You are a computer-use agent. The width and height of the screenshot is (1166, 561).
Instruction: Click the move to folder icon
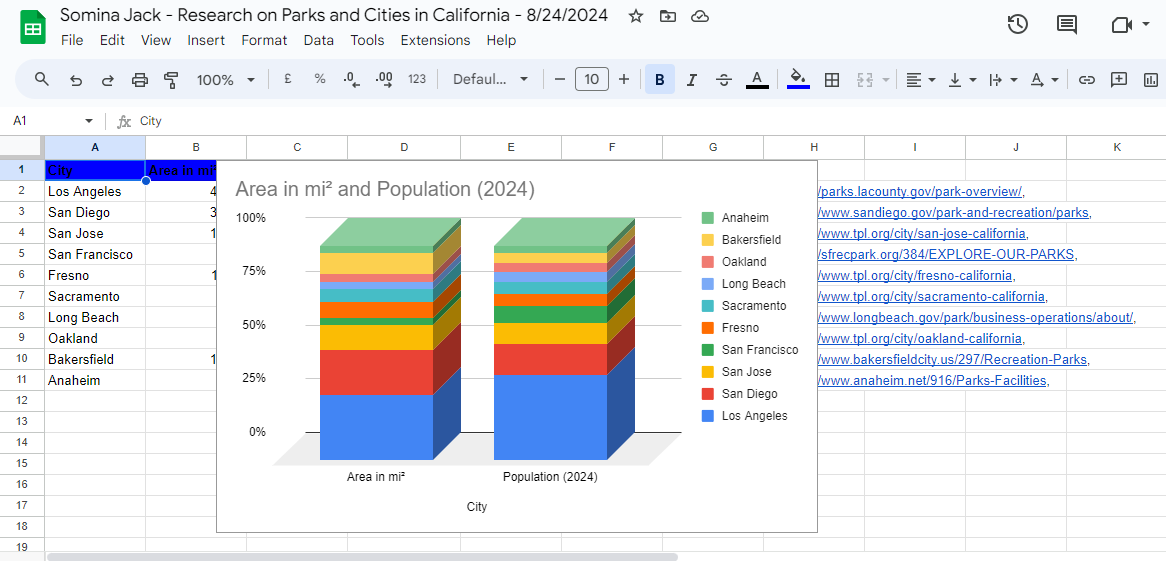[668, 16]
